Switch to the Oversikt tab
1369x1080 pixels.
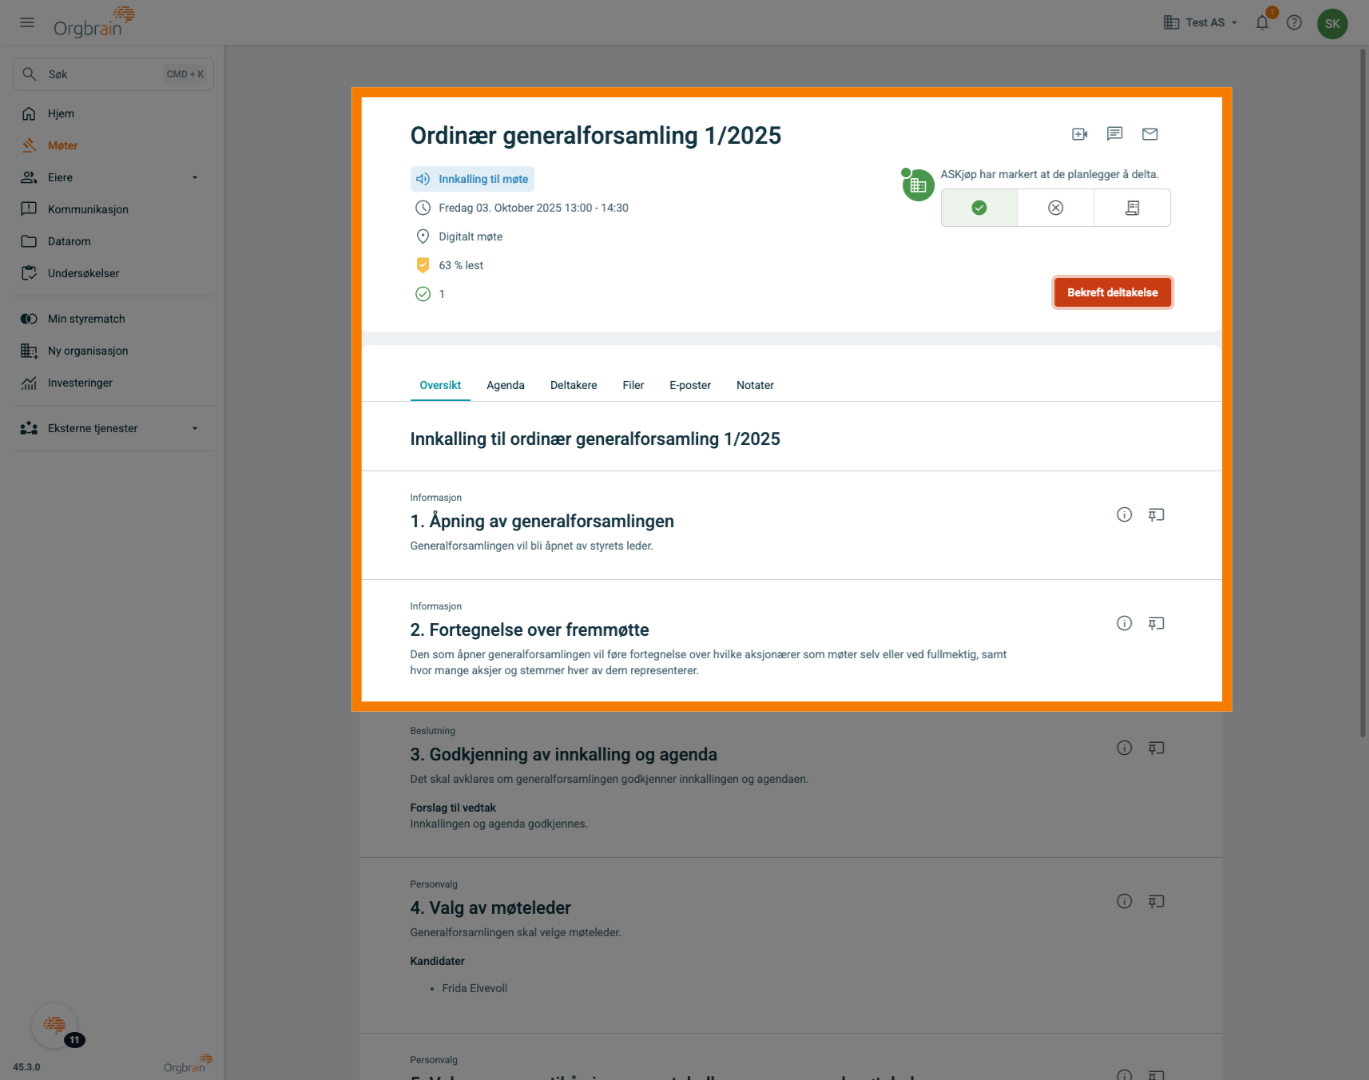coord(440,386)
